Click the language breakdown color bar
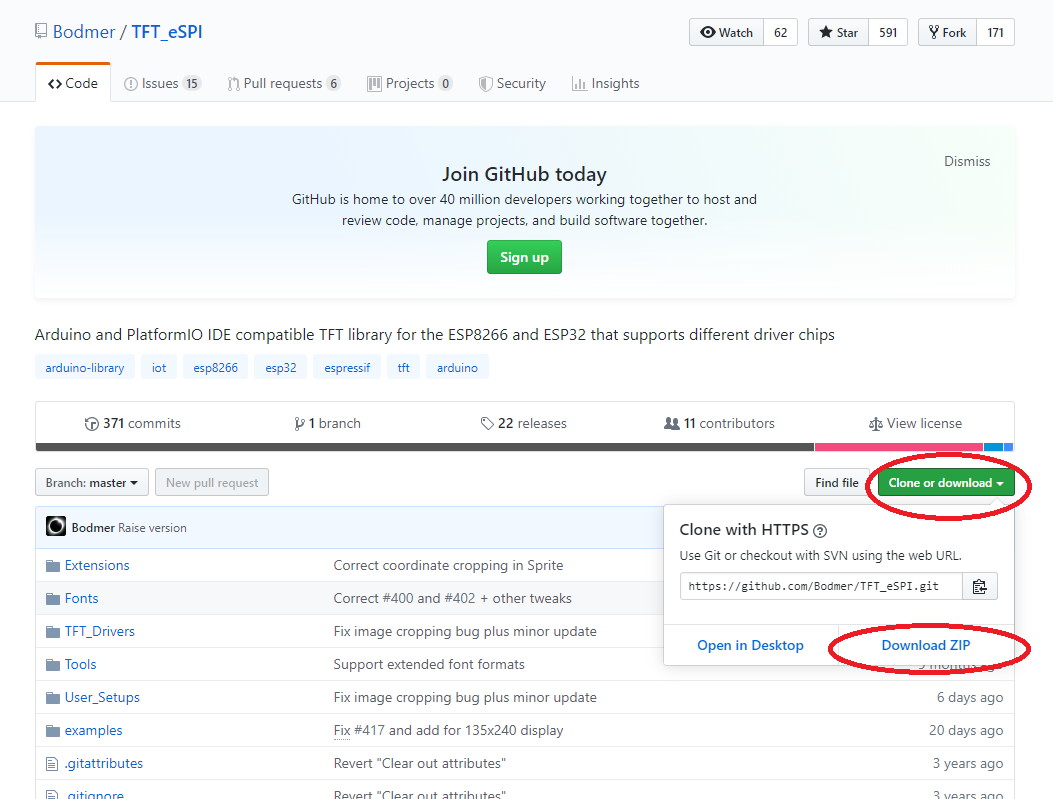This screenshot has height=799, width=1053. coord(524,447)
